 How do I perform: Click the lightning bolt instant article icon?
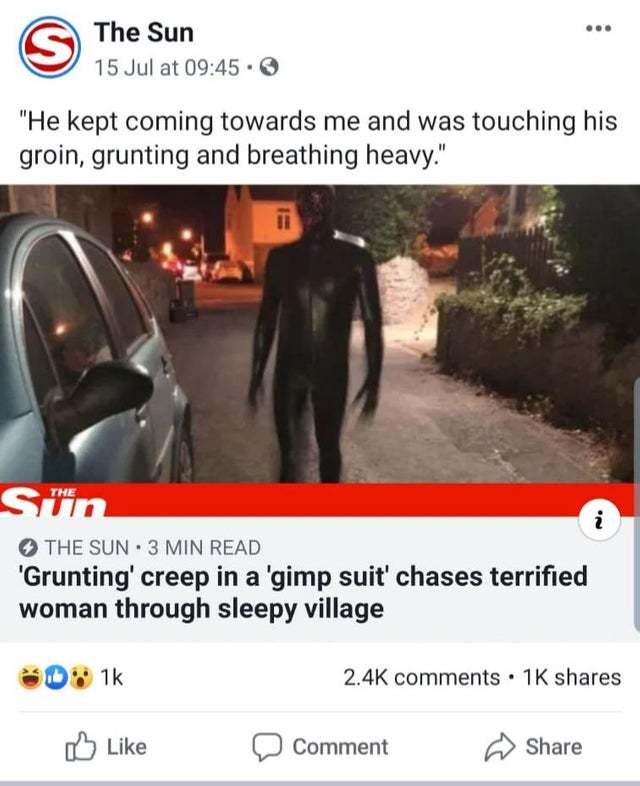[x=28, y=548]
